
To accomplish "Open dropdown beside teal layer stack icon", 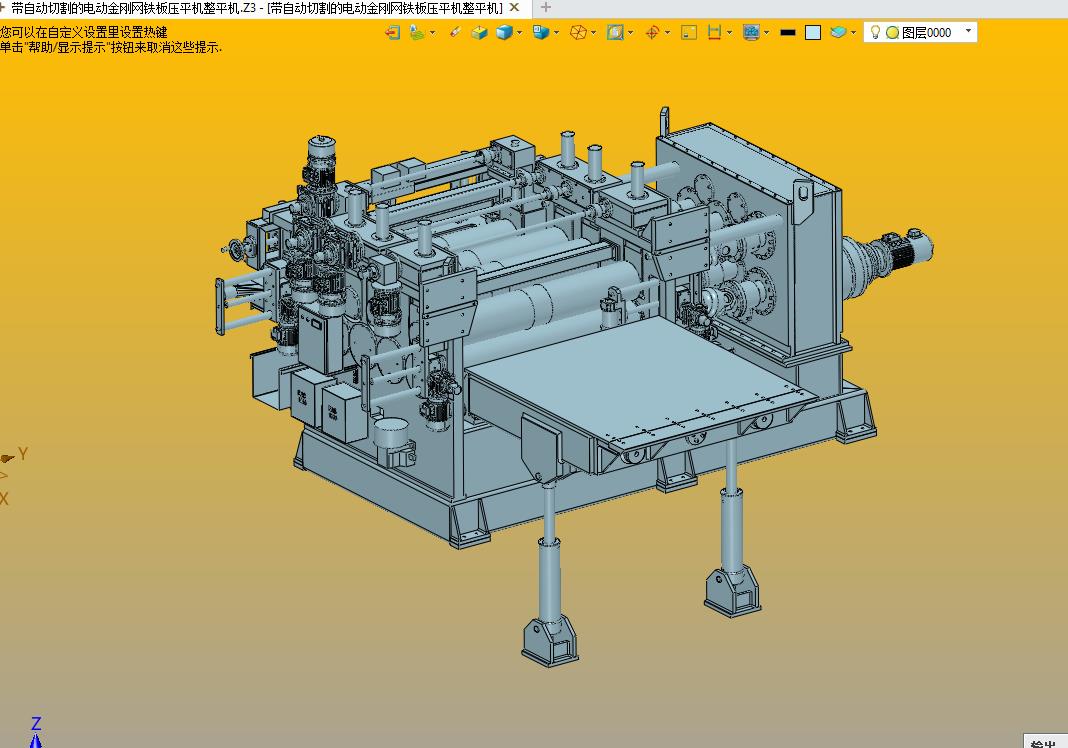I will pos(853,33).
